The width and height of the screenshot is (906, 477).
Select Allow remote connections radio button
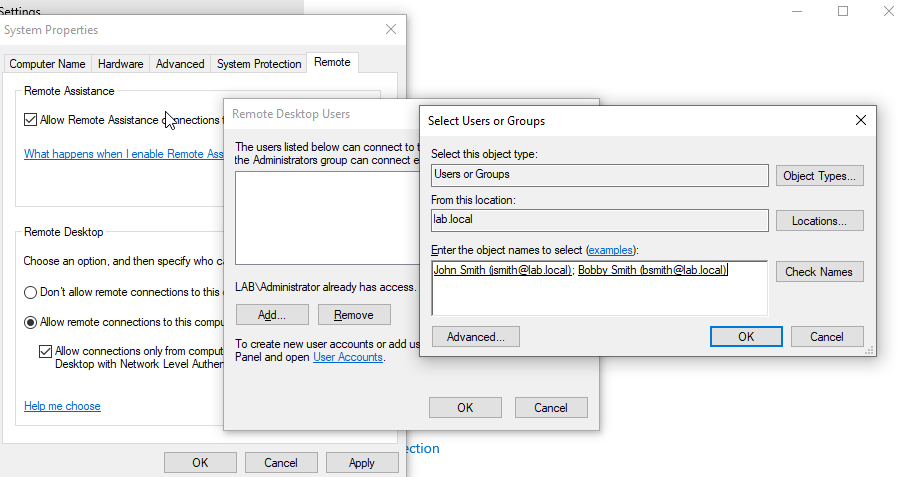(x=31, y=323)
